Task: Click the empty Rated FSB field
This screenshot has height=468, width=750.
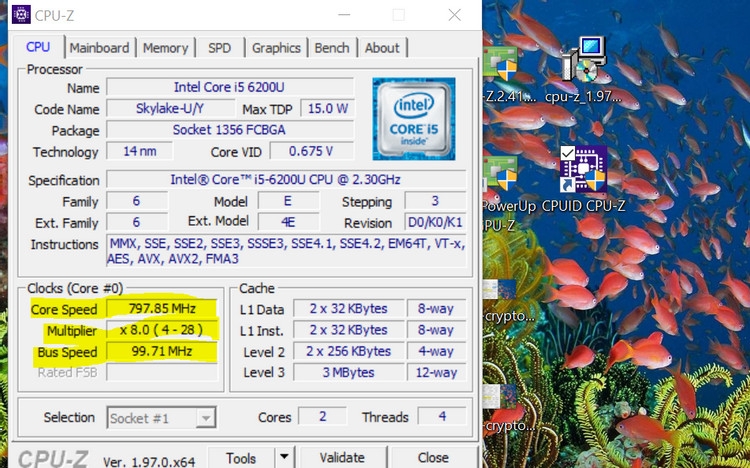Action: click(x=162, y=372)
